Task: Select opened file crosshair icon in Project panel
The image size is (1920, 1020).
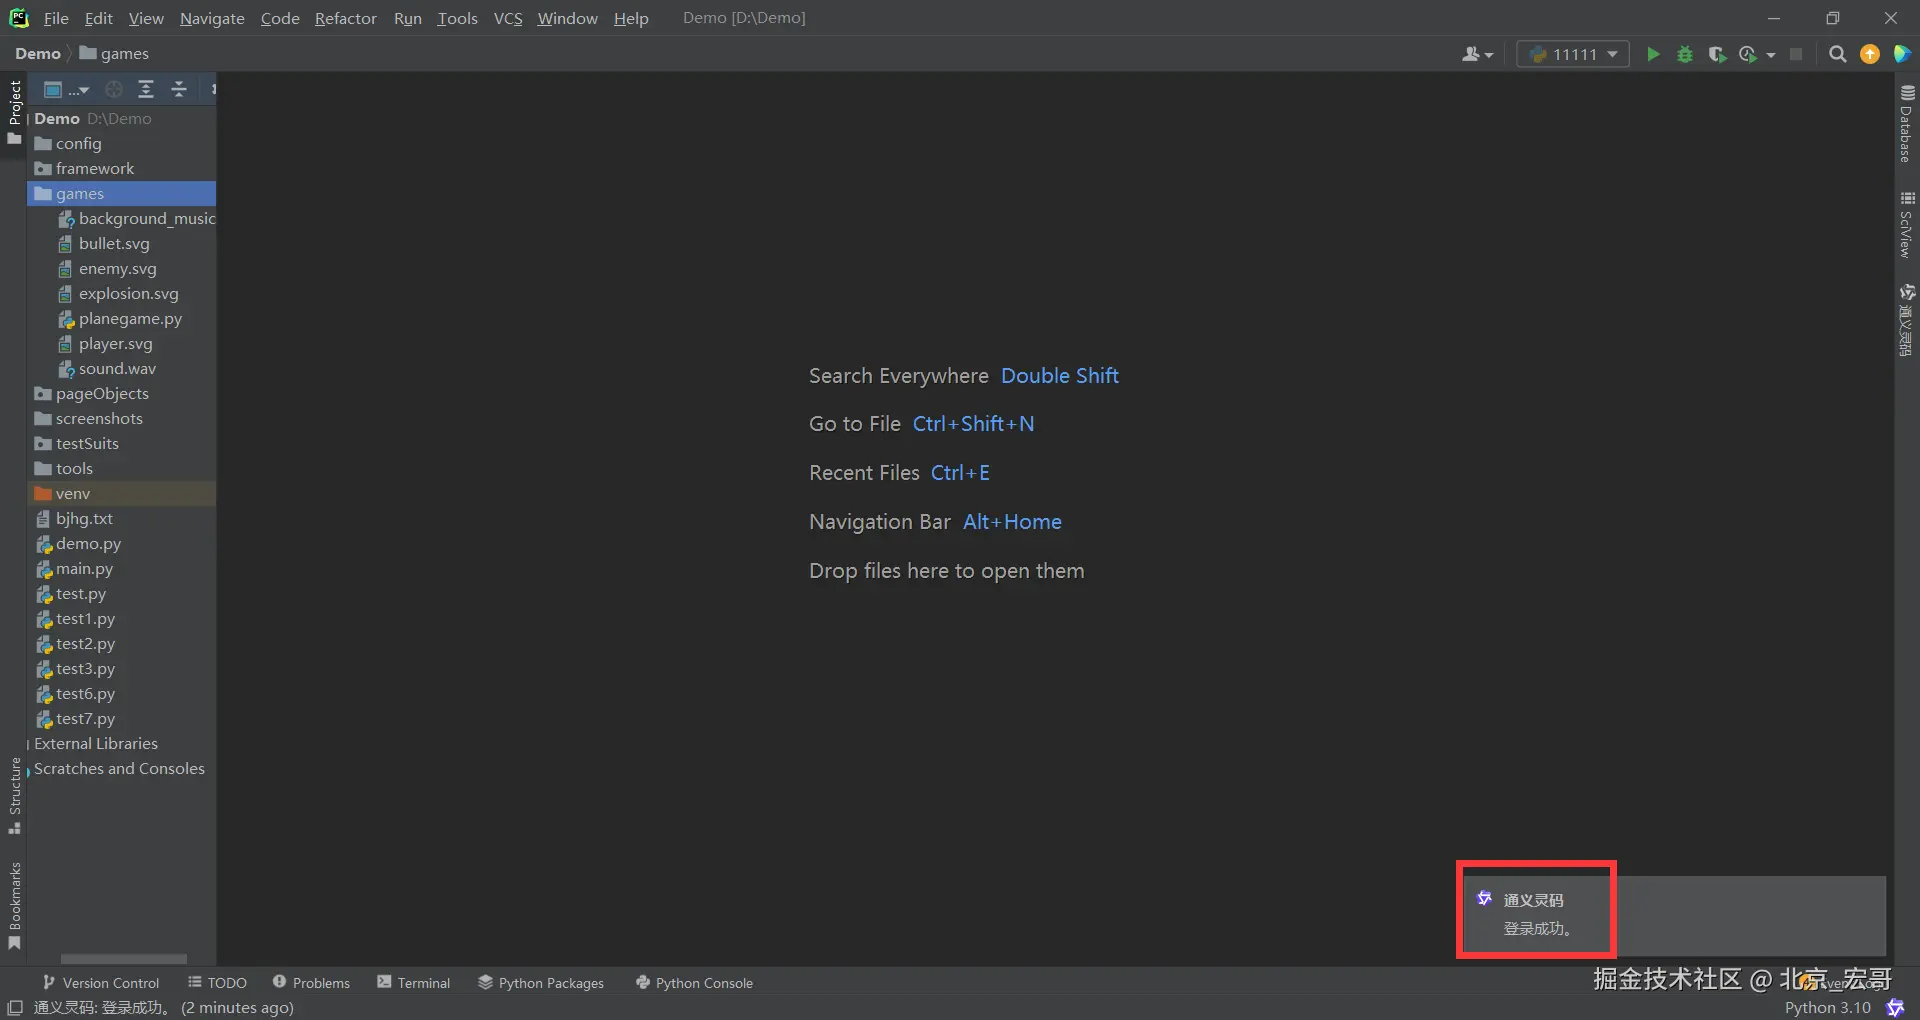Action: click(x=114, y=89)
